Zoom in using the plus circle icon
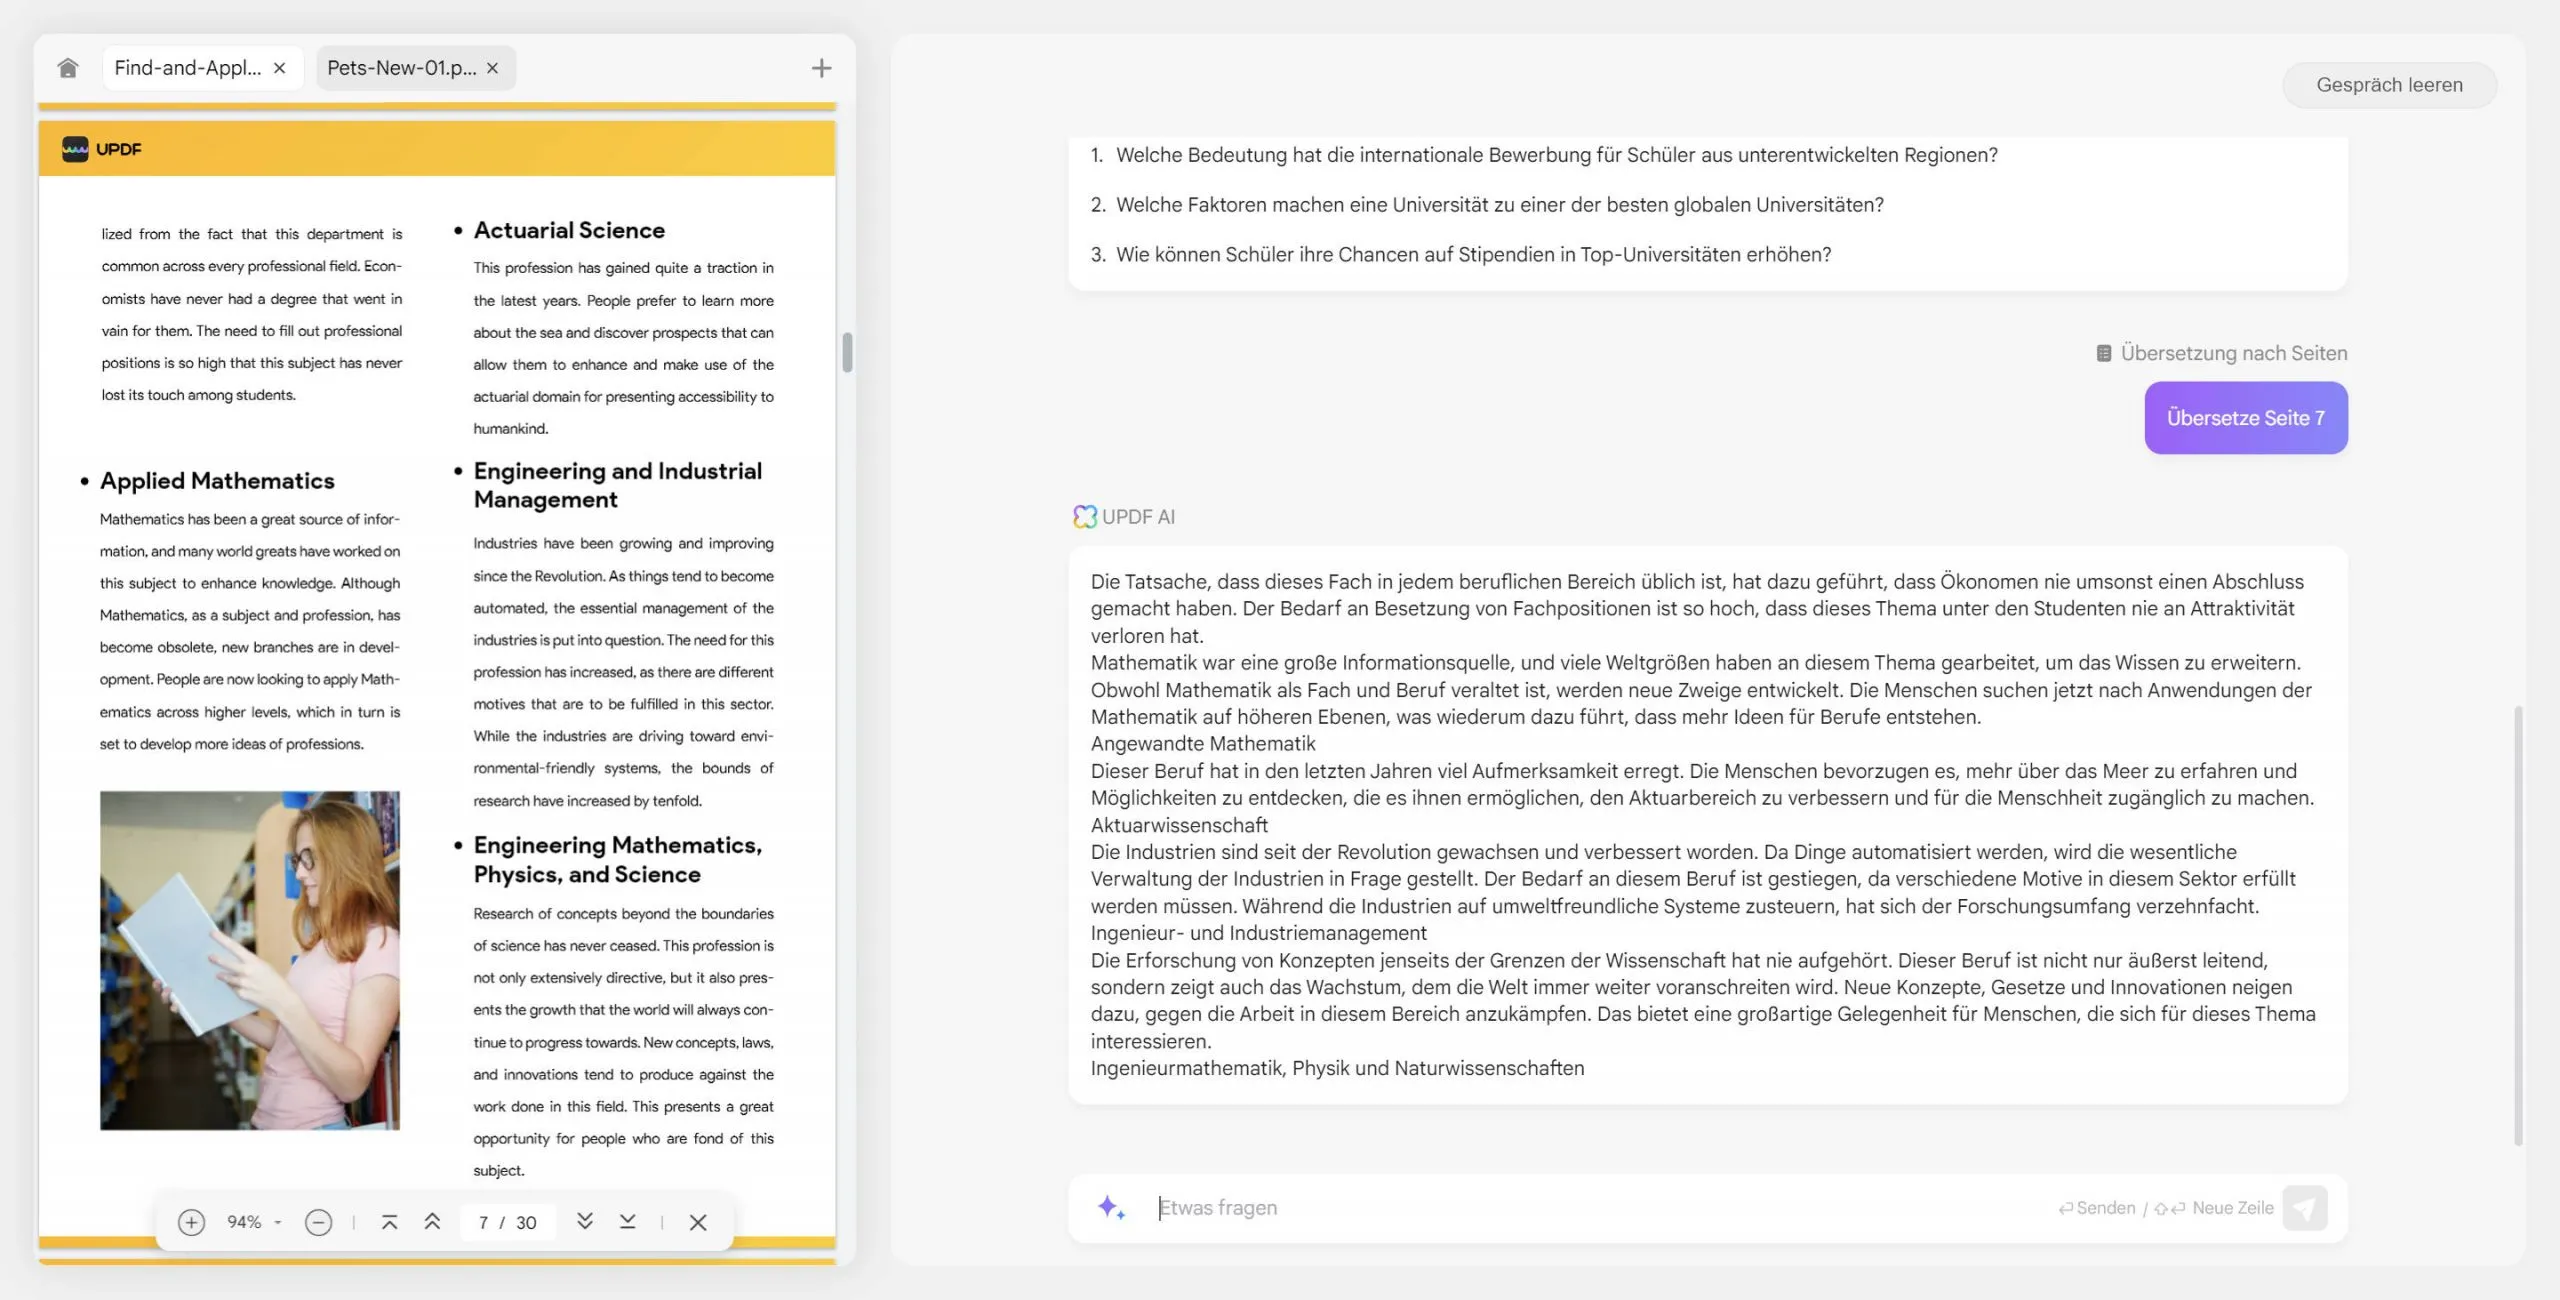 point(191,1222)
